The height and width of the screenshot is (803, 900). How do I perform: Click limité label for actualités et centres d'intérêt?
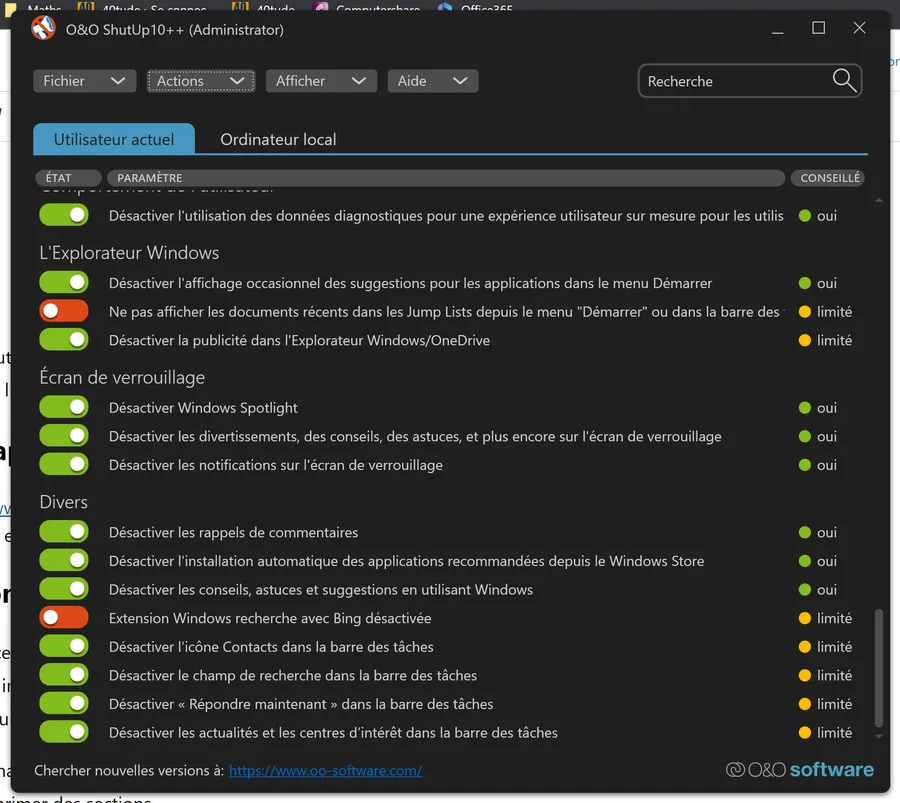(x=835, y=733)
